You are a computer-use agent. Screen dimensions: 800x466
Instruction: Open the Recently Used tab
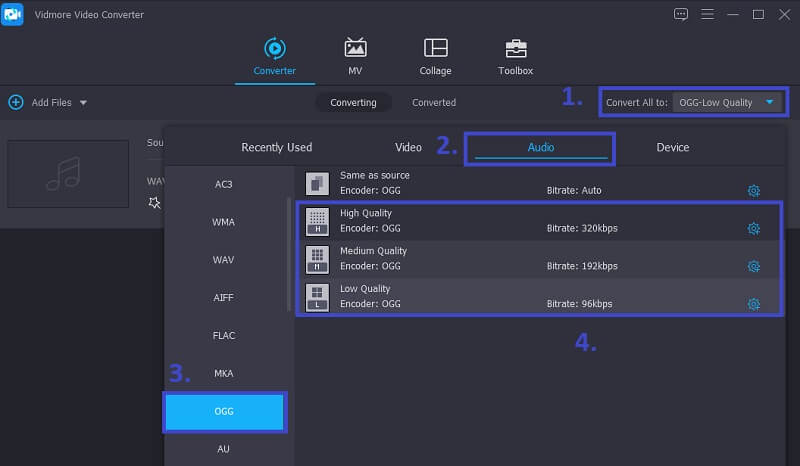(x=277, y=147)
